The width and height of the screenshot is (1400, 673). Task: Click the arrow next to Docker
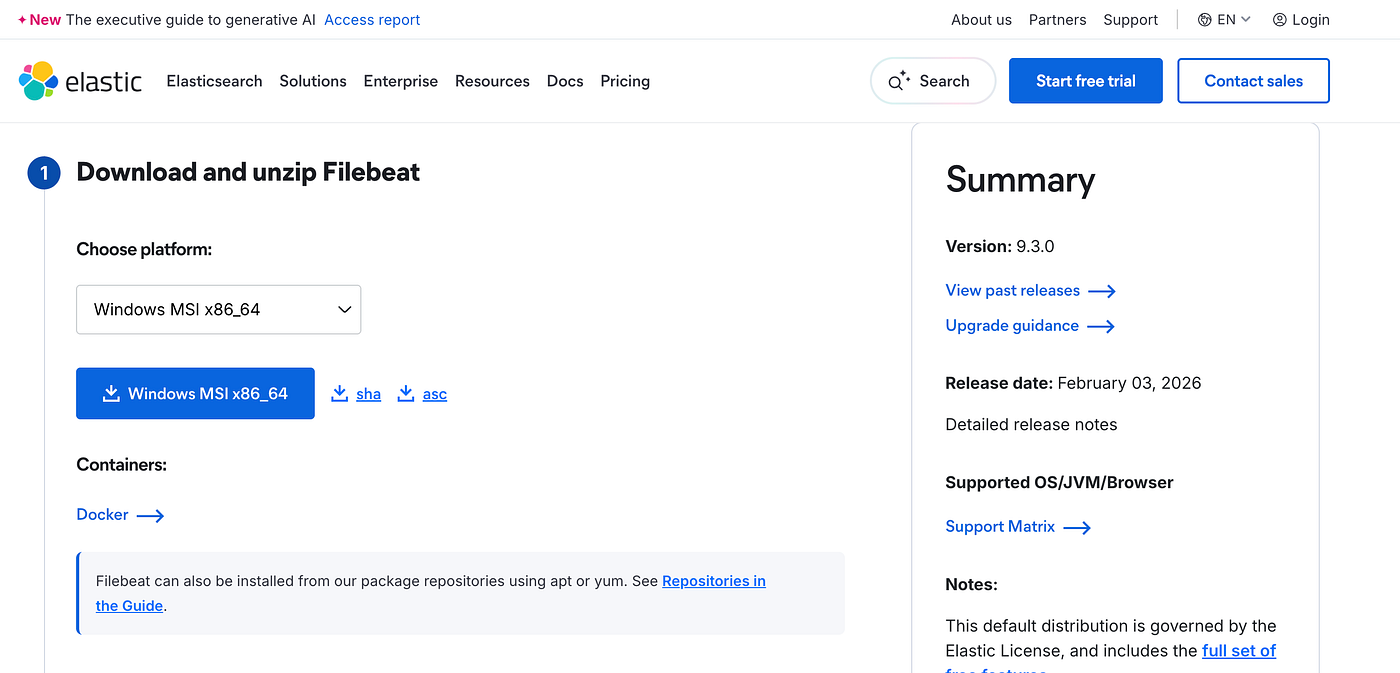(150, 516)
